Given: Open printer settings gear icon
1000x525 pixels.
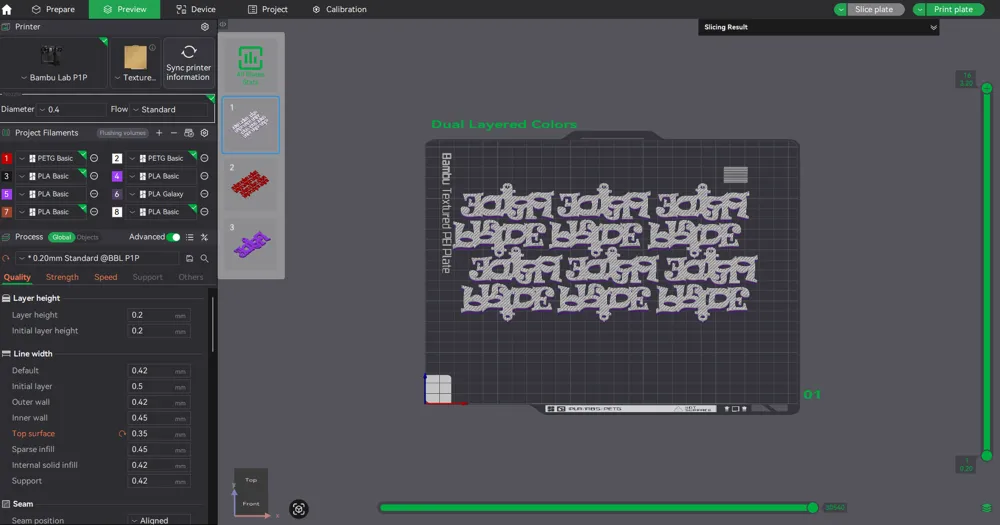Looking at the screenshot, I should point(205,27).
